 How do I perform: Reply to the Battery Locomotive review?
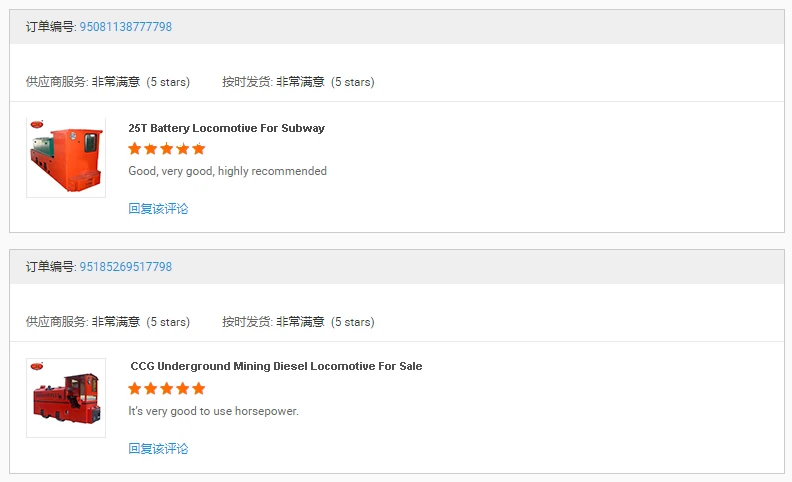tap(158, 209)
